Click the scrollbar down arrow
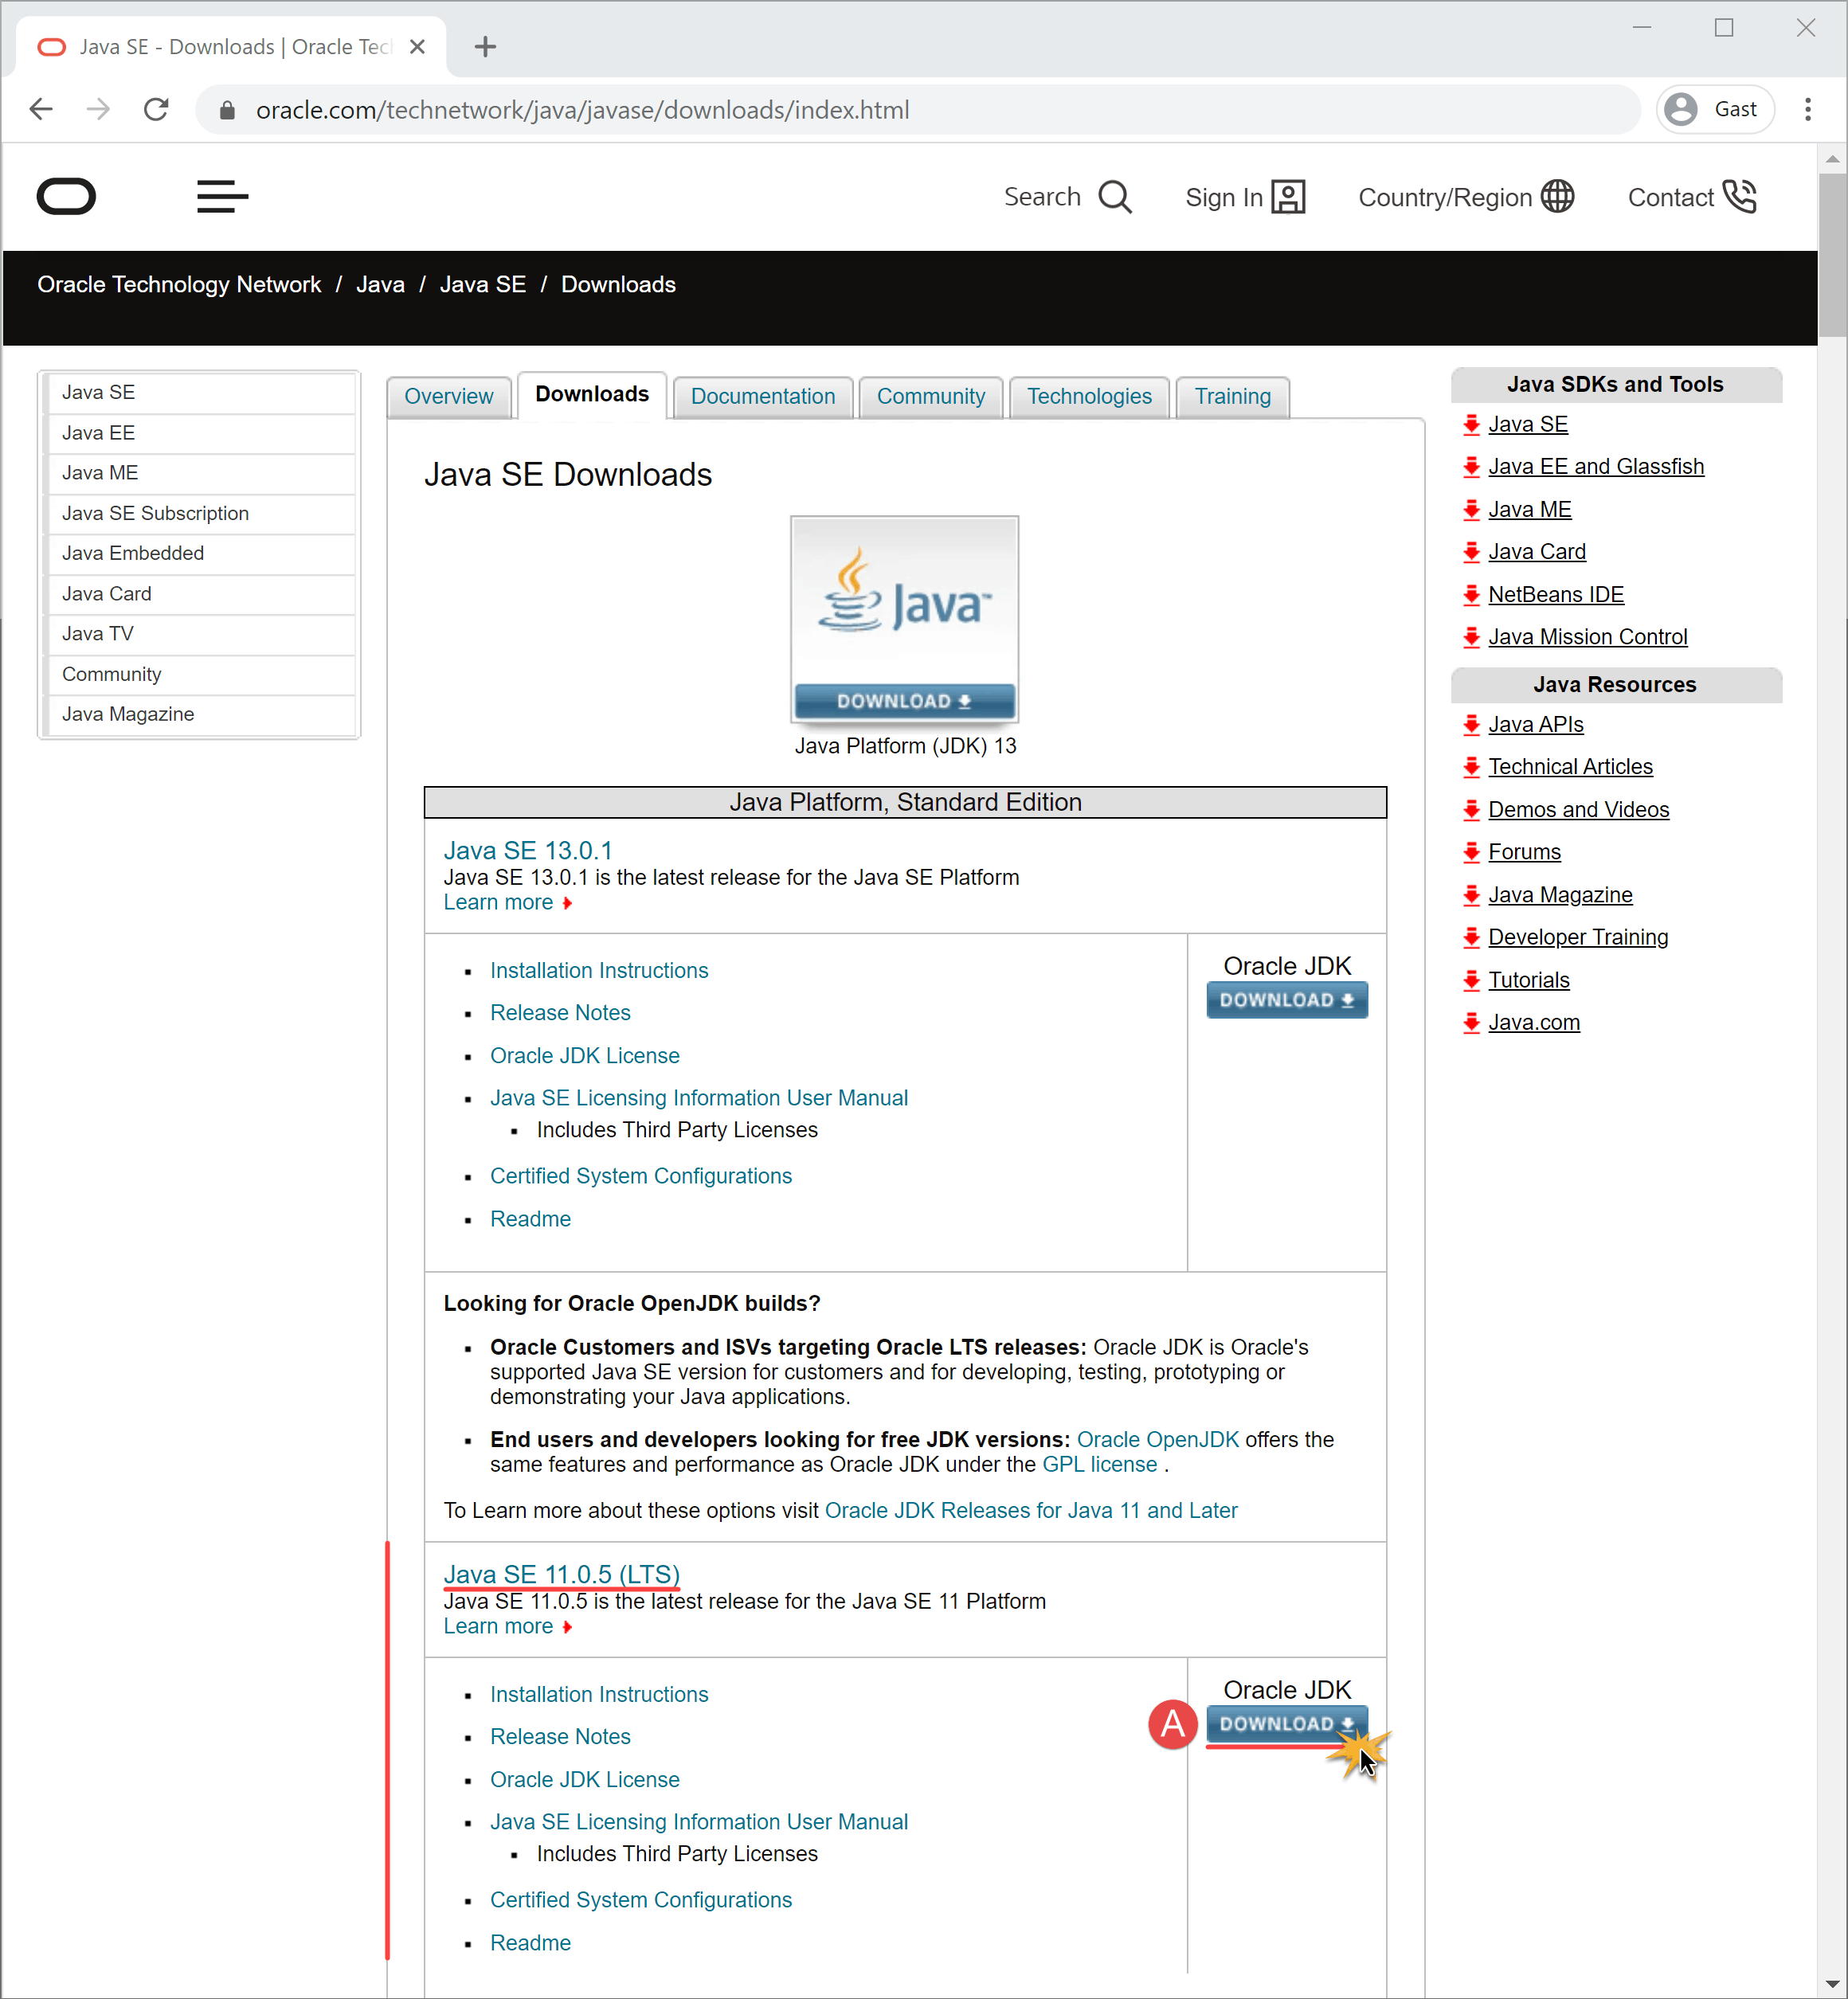This screenshot has width=1848, height=1999. (x=1832, y=1983)
